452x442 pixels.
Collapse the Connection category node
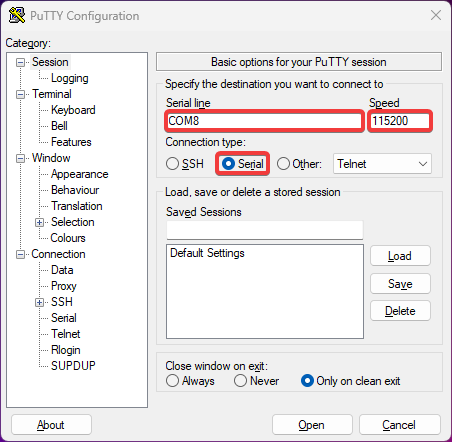pos(20,255)
